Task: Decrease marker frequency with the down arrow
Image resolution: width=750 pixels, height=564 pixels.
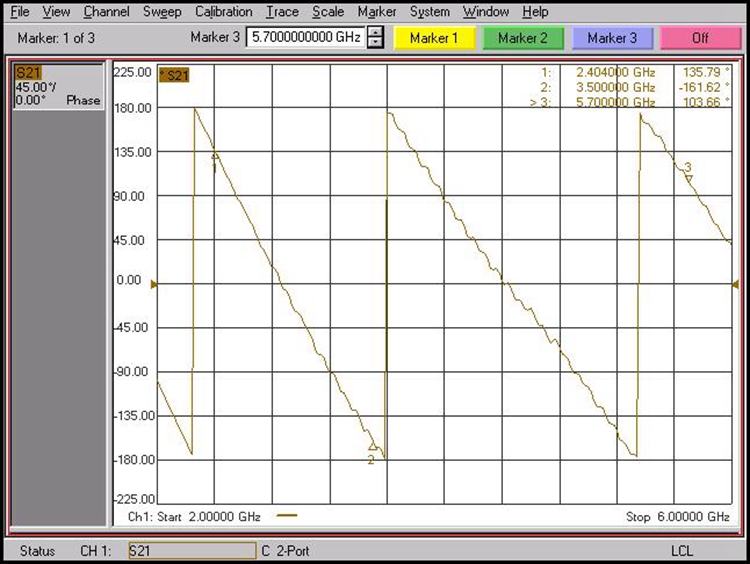Action: [x=375, y=44]
